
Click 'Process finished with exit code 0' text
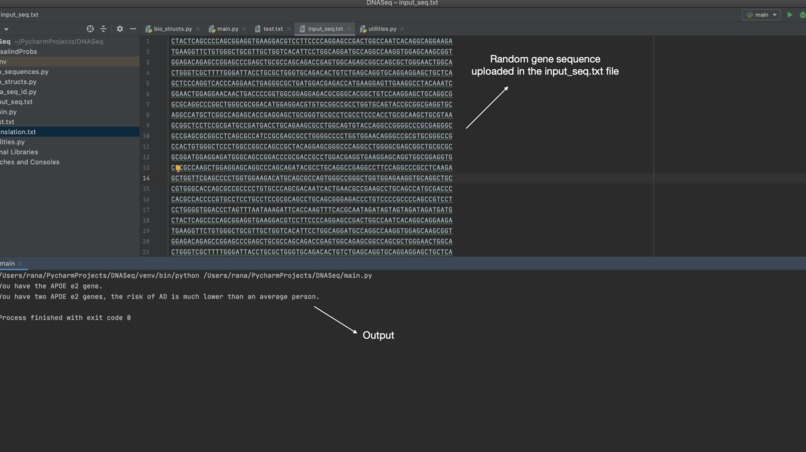click(65, 318)
